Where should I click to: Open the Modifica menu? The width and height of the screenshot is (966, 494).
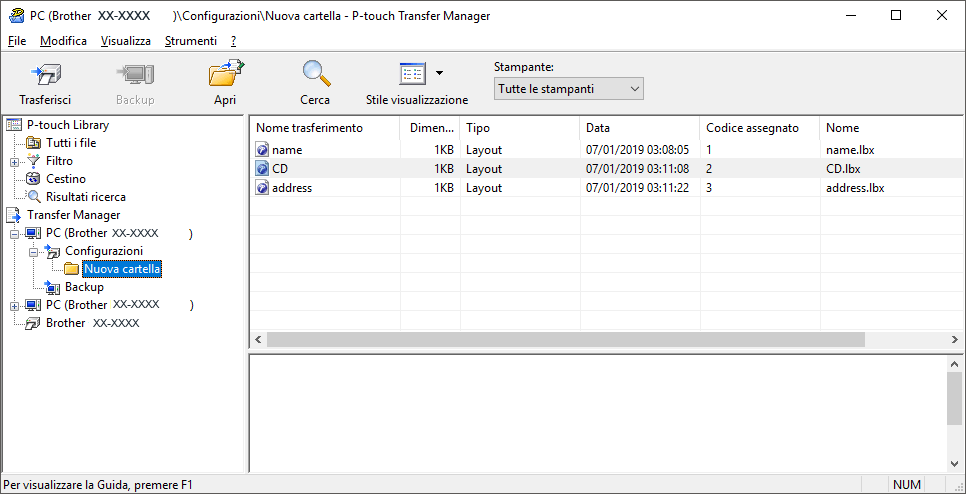[63, 41]
